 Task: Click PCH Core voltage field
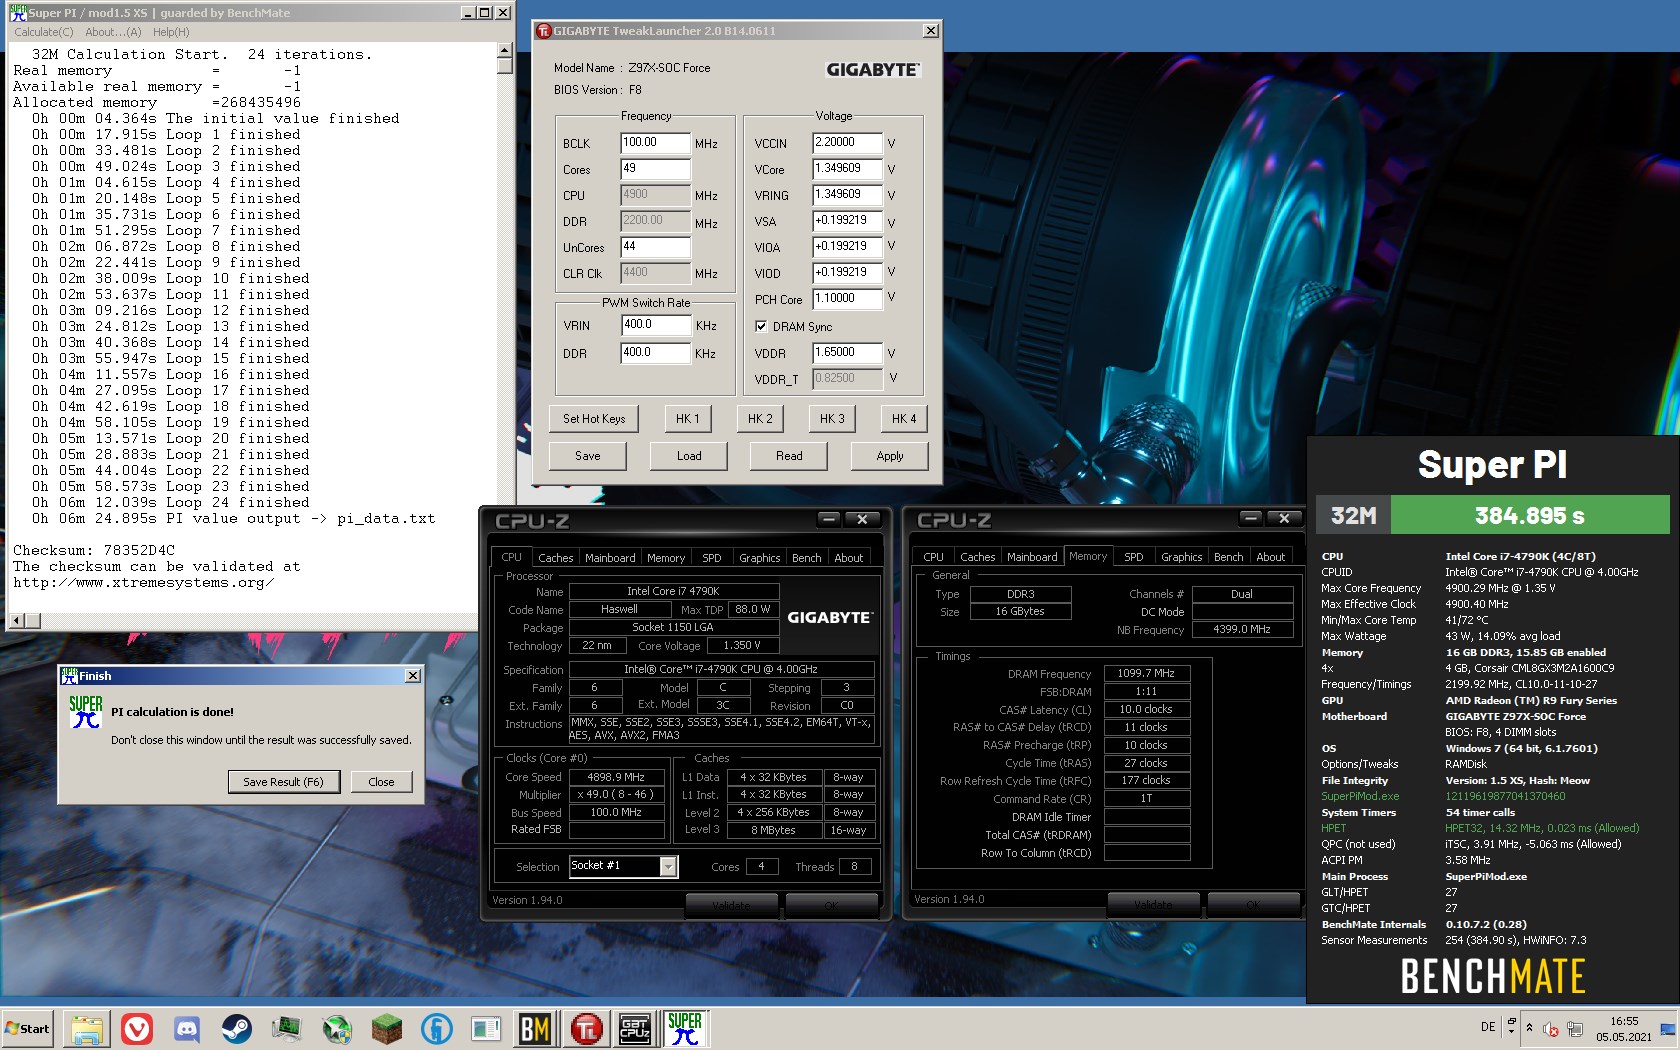pyautogui.click(x=847, y=299)
